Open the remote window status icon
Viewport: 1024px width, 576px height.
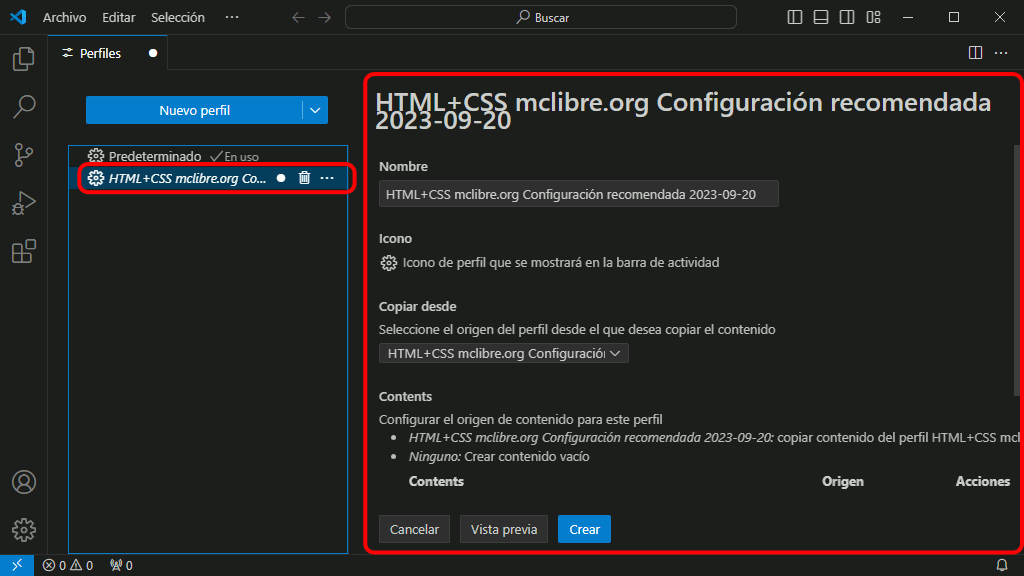[x=17, y=565]
